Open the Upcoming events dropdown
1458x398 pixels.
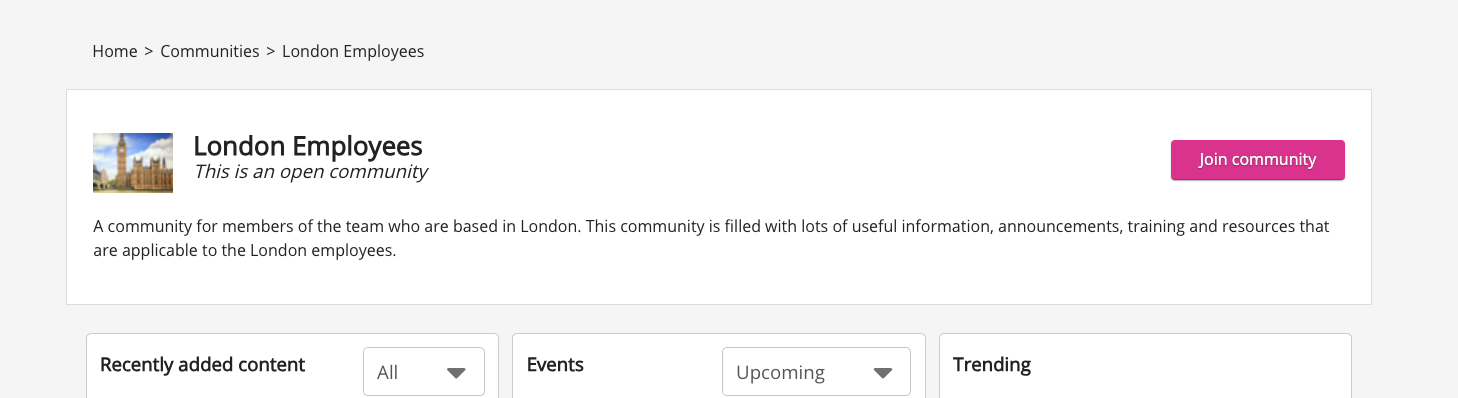coord(816,372)
